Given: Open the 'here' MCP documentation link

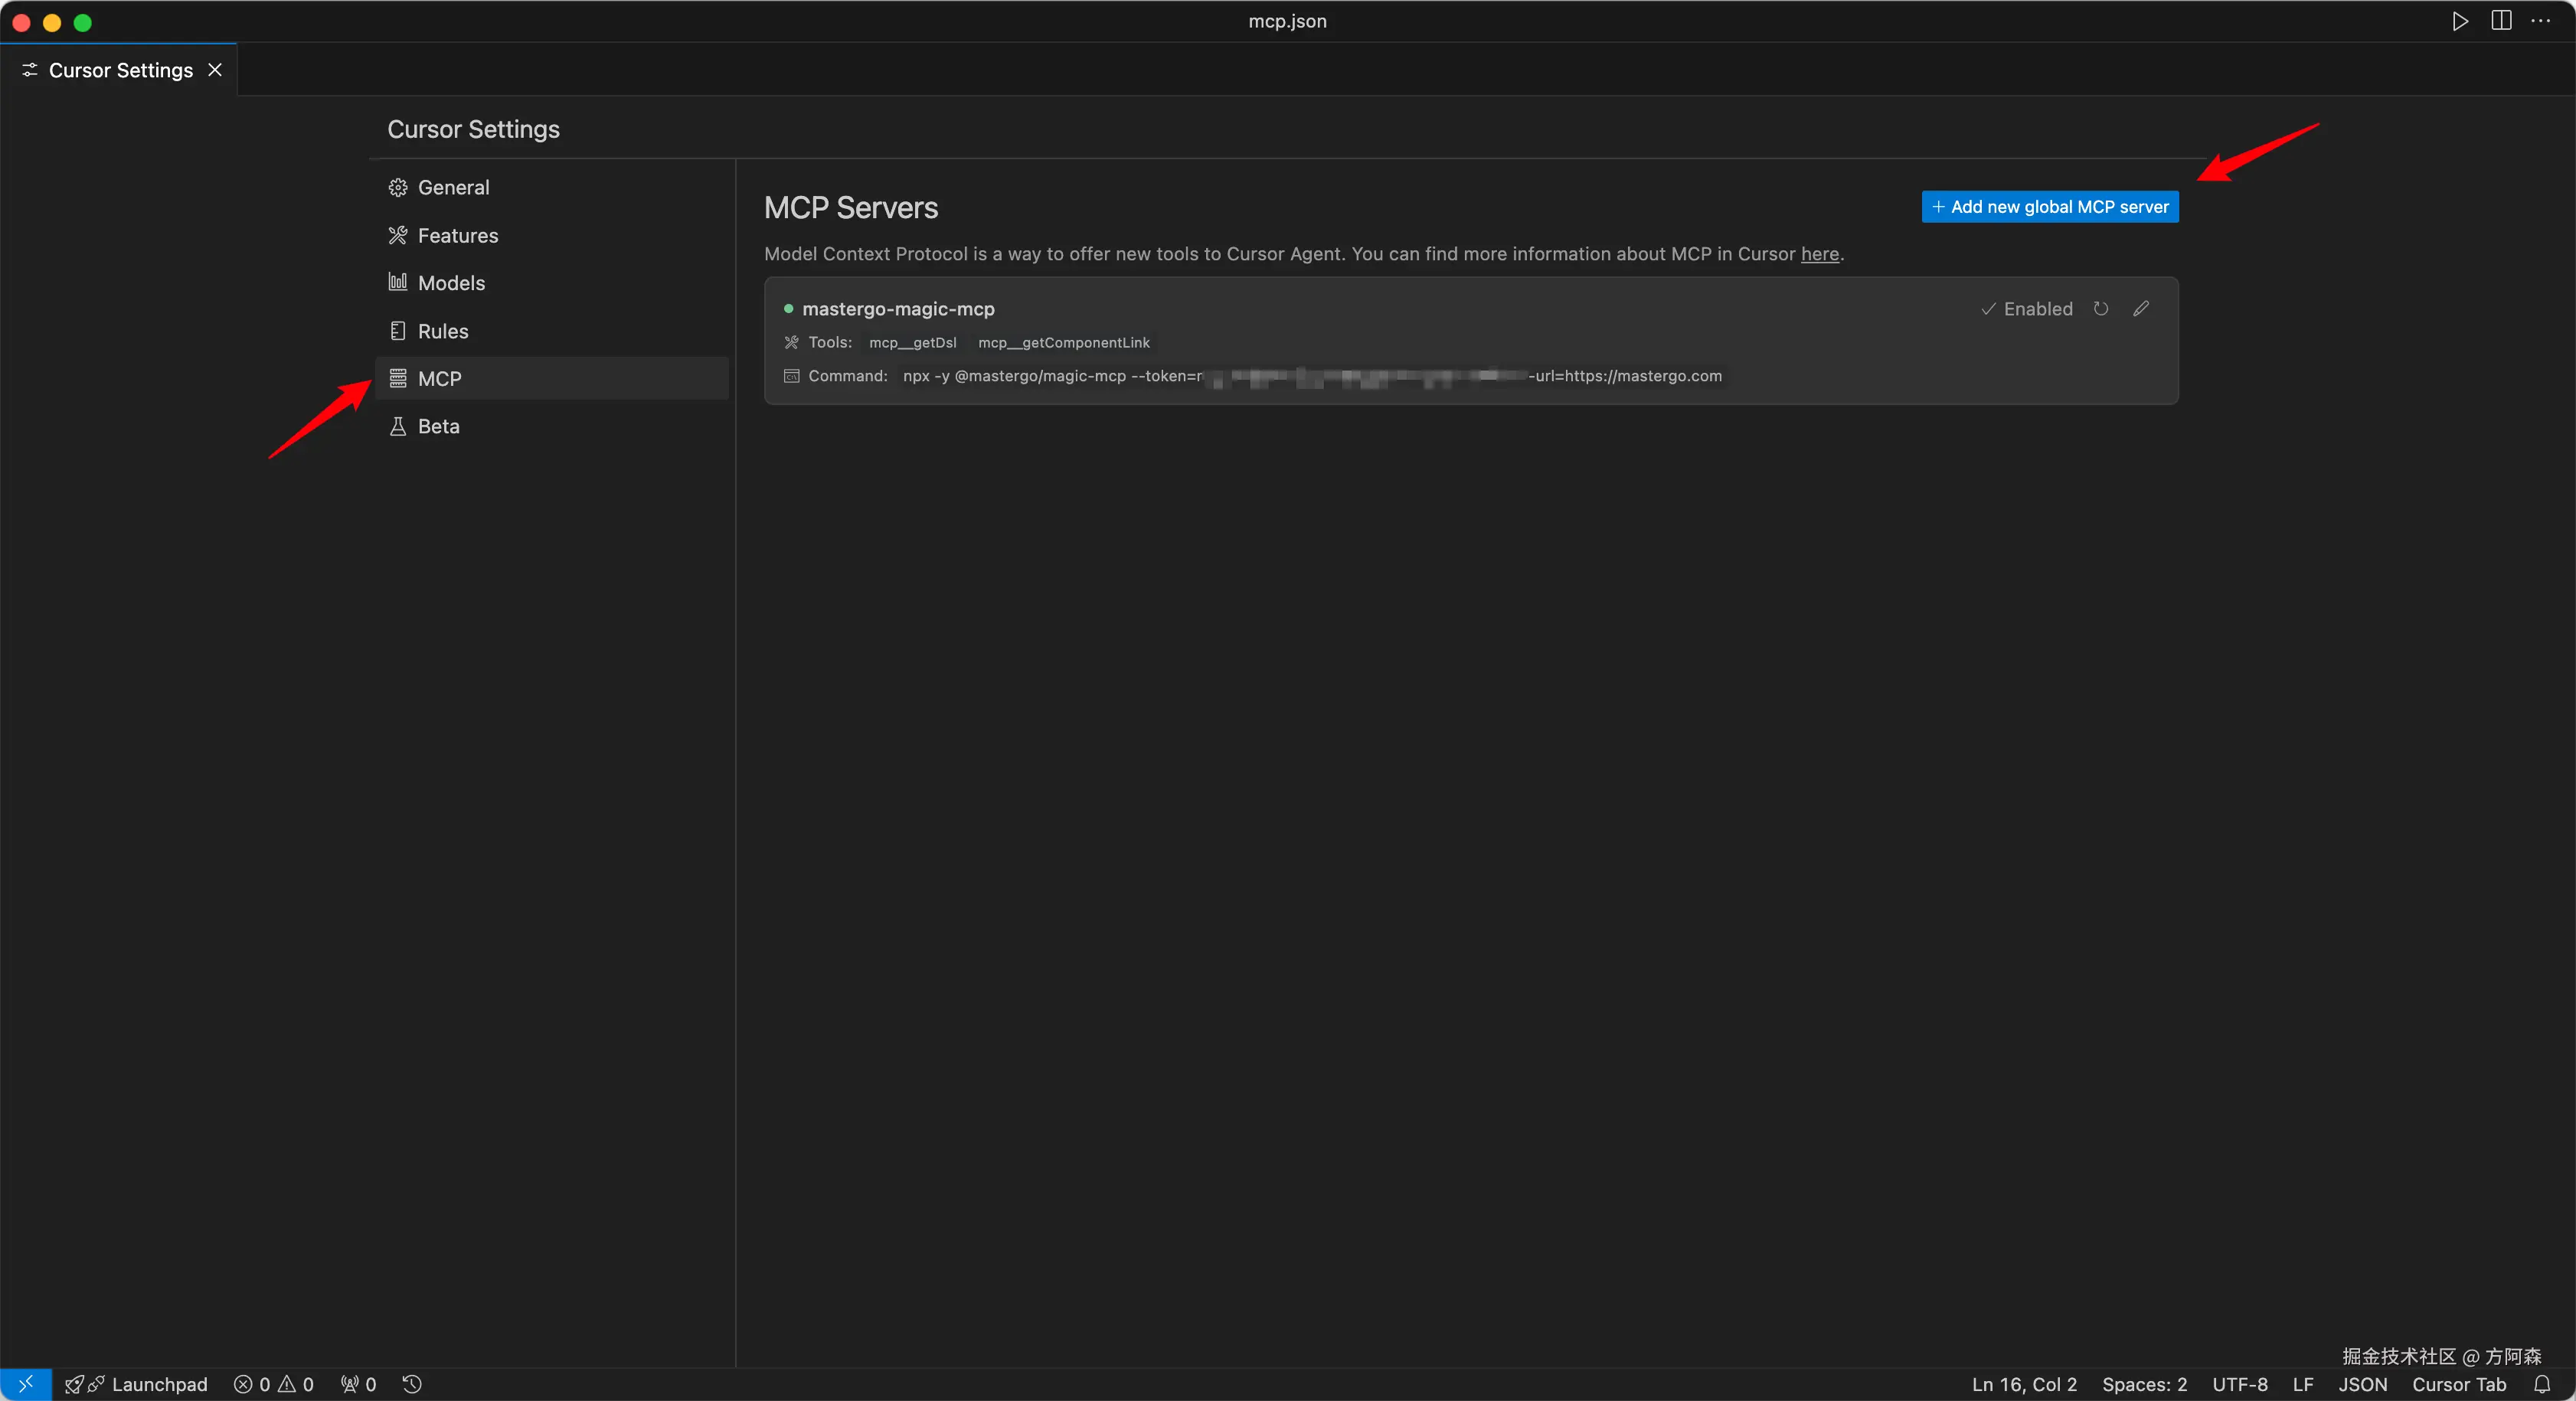Looking at the screenshot, I should pos(1819,254).
